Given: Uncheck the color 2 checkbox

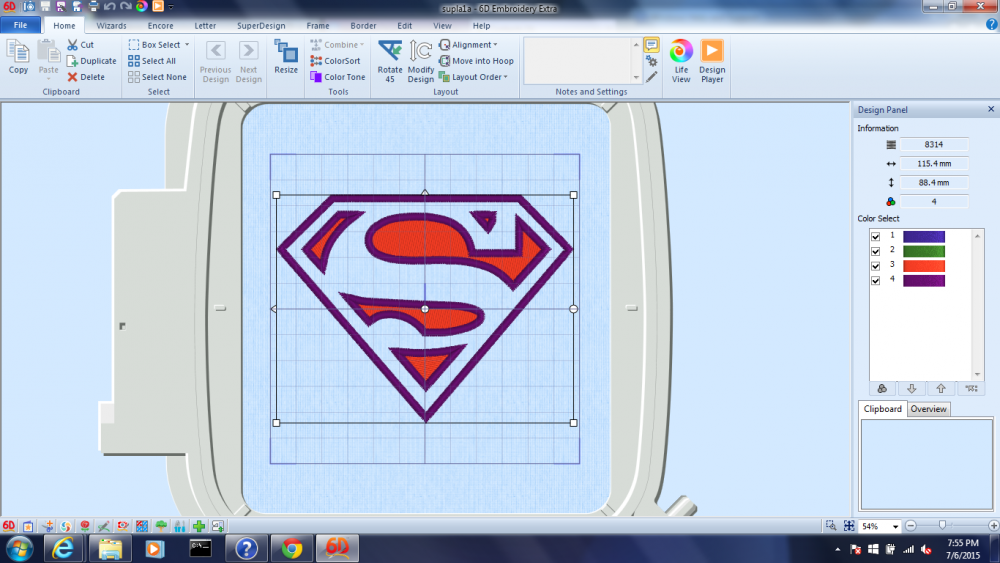Looking at the screenshot, I should pos(876,251).
